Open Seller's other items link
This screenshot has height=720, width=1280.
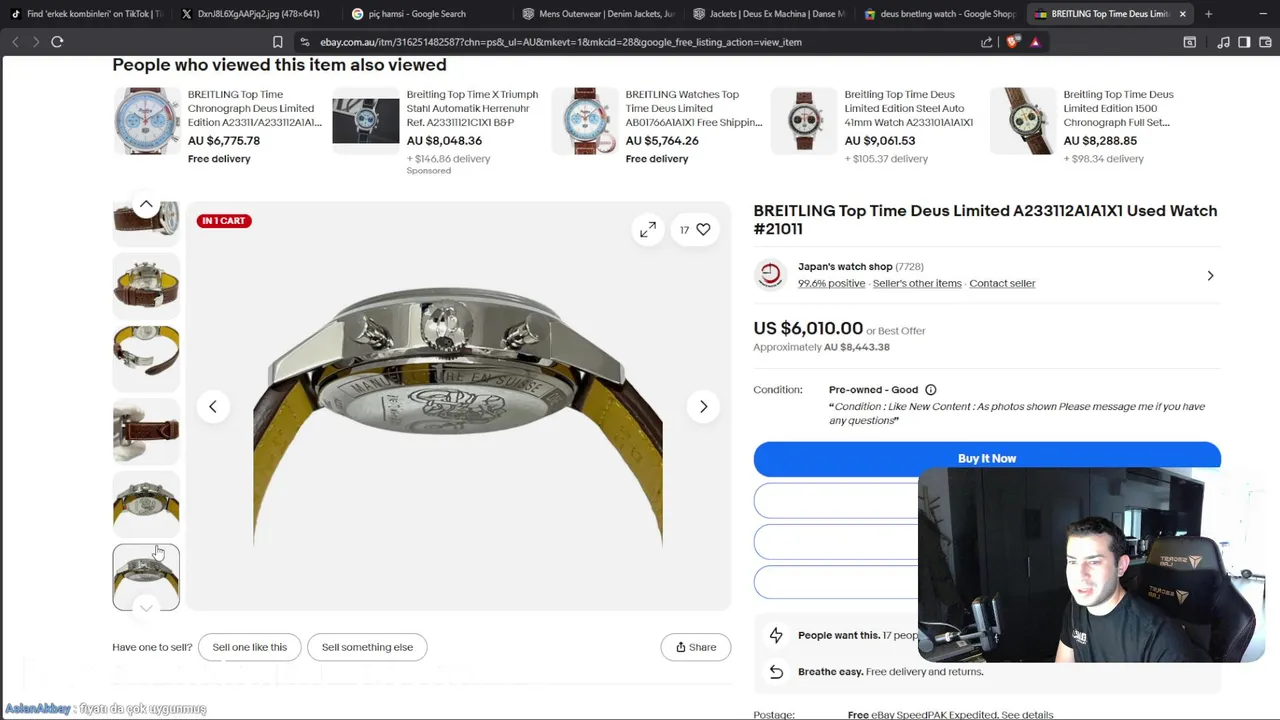[917, 284]
